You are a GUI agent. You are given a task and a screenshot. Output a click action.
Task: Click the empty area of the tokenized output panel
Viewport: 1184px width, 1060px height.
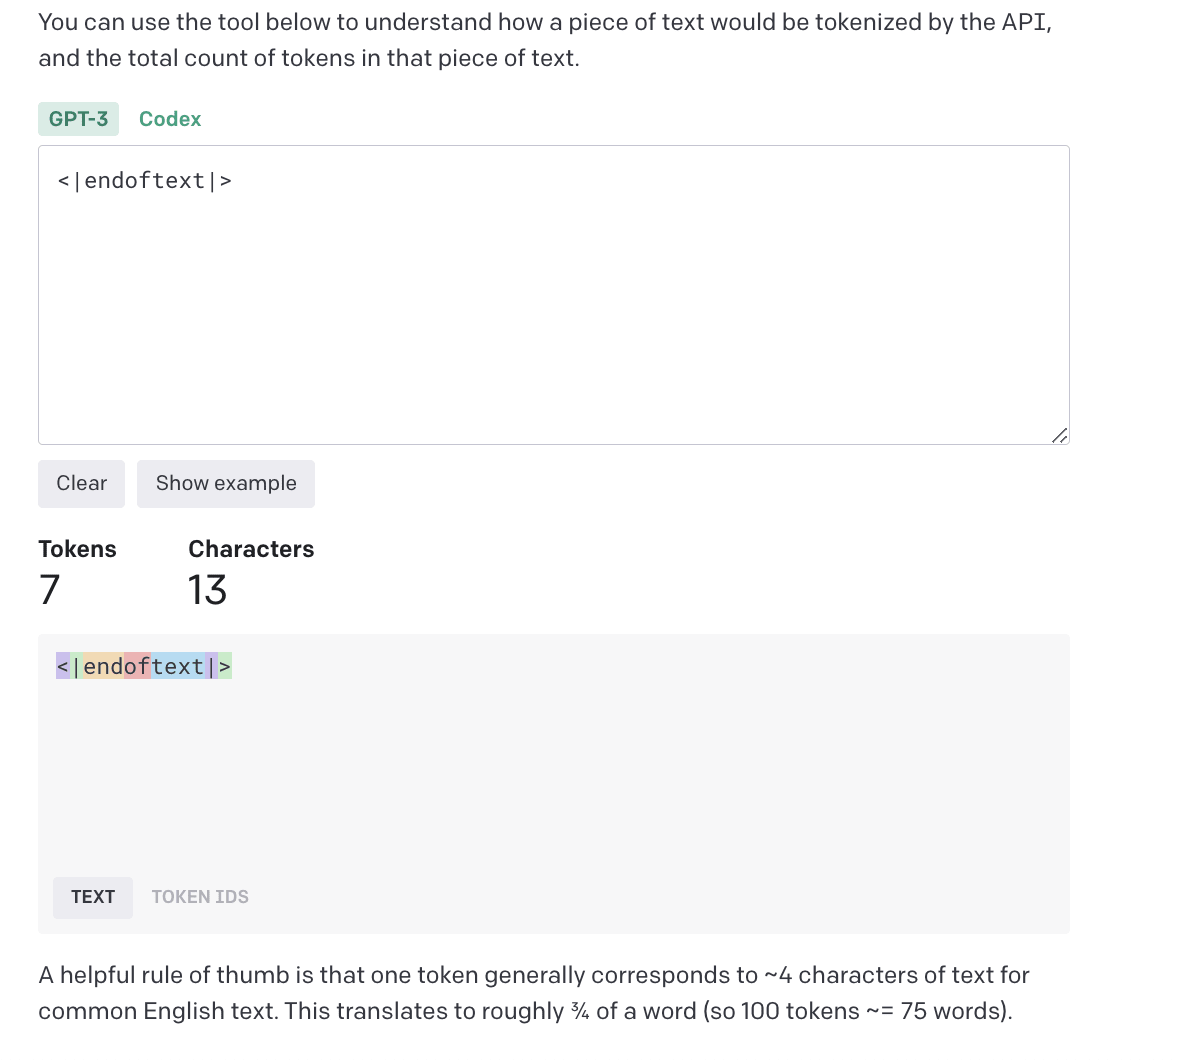[x=553, y=780]
